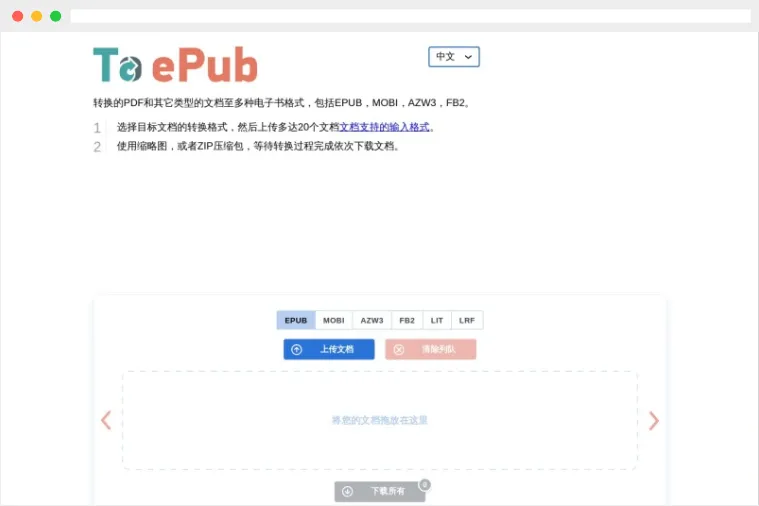This screenshot has height=506, width=759.
Task: Select the LIT format tab
Action: [x=437, y=320]
